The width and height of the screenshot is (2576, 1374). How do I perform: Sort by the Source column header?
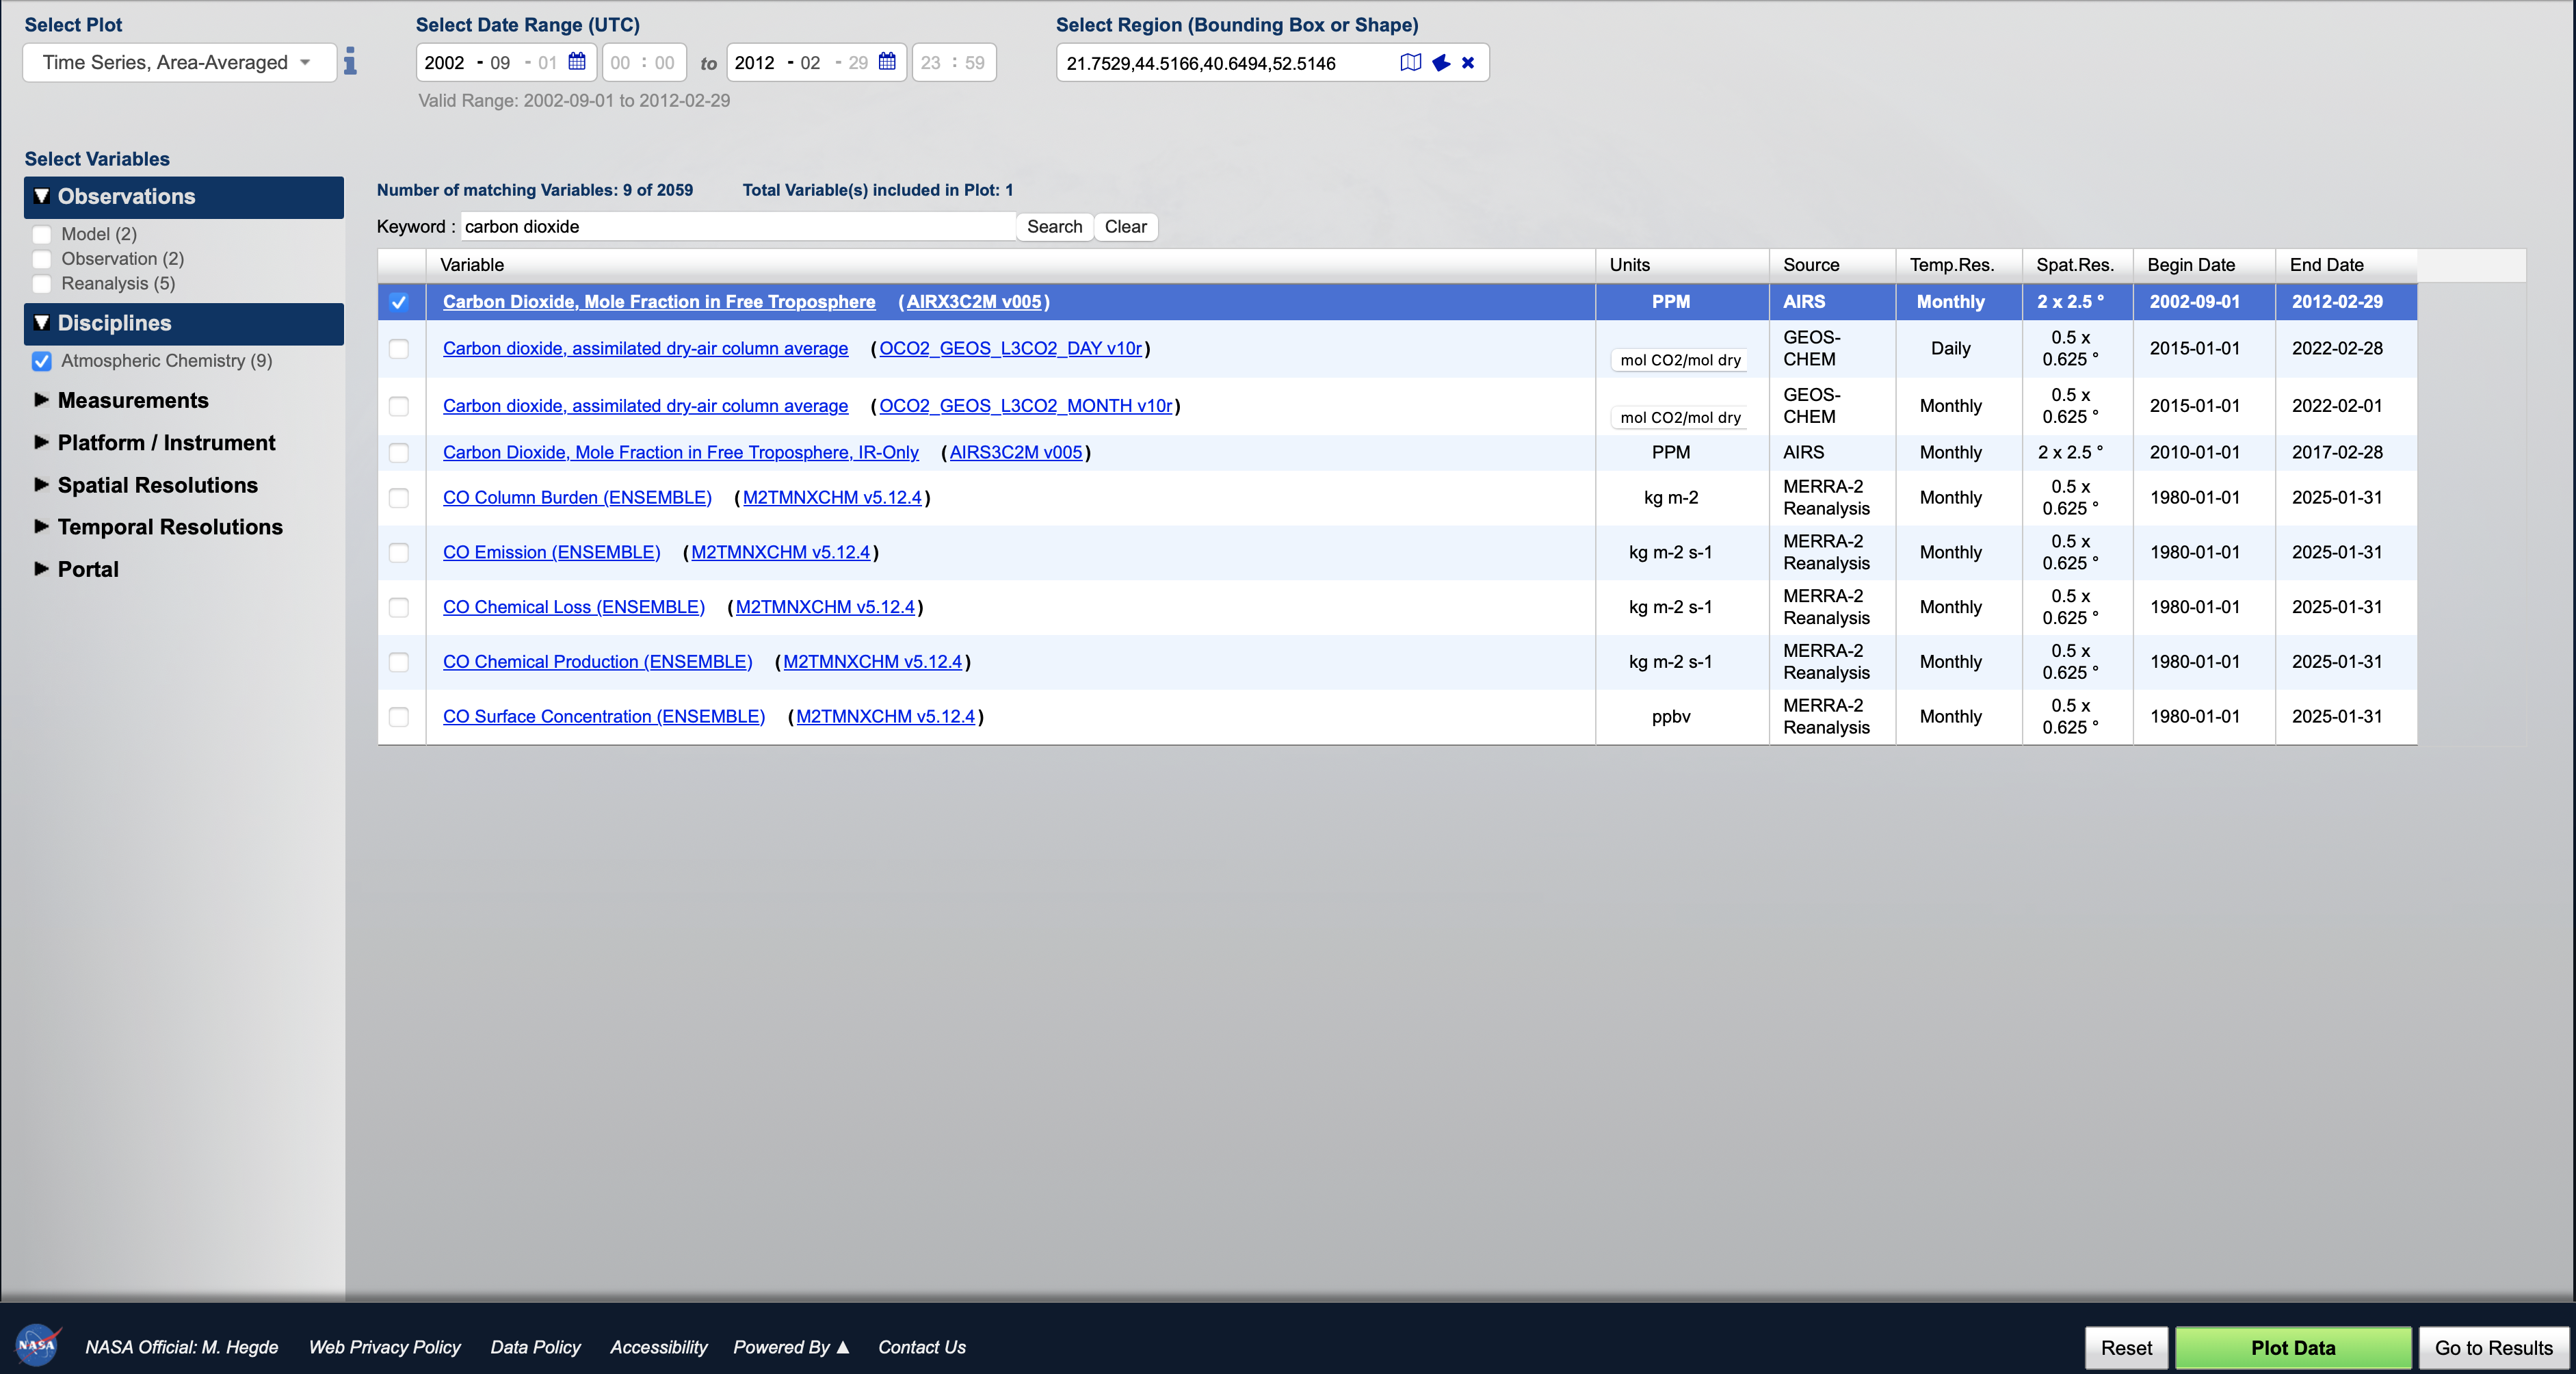tap(1832, 265)
